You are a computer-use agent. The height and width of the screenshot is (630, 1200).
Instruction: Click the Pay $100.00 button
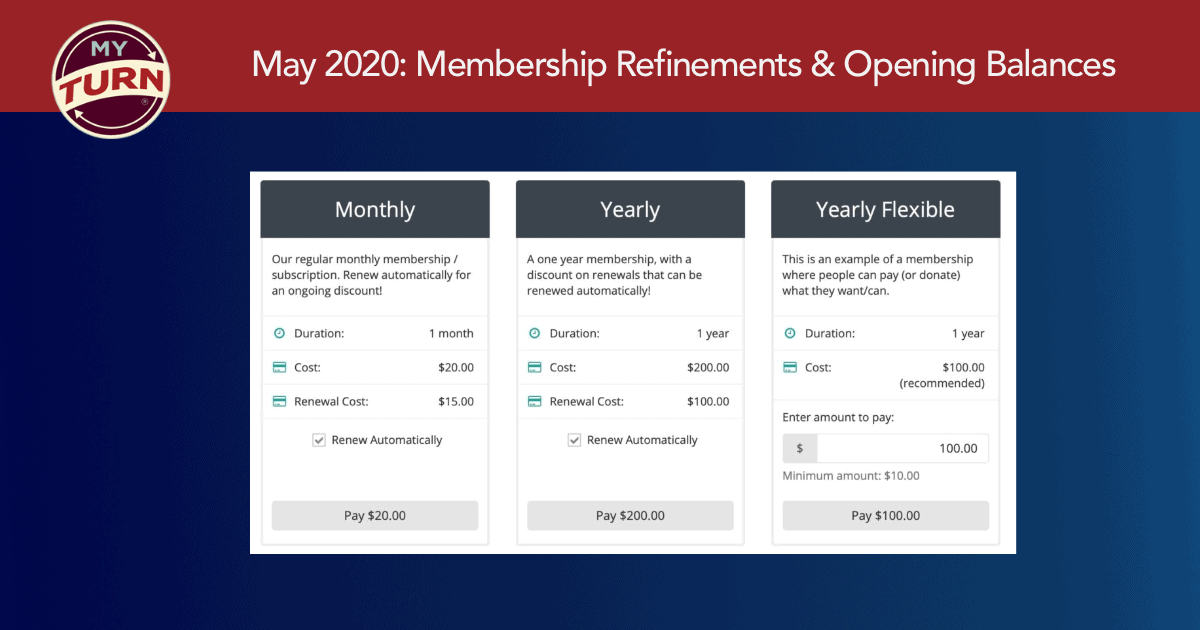pyautogui.click(x=885, y=515)
